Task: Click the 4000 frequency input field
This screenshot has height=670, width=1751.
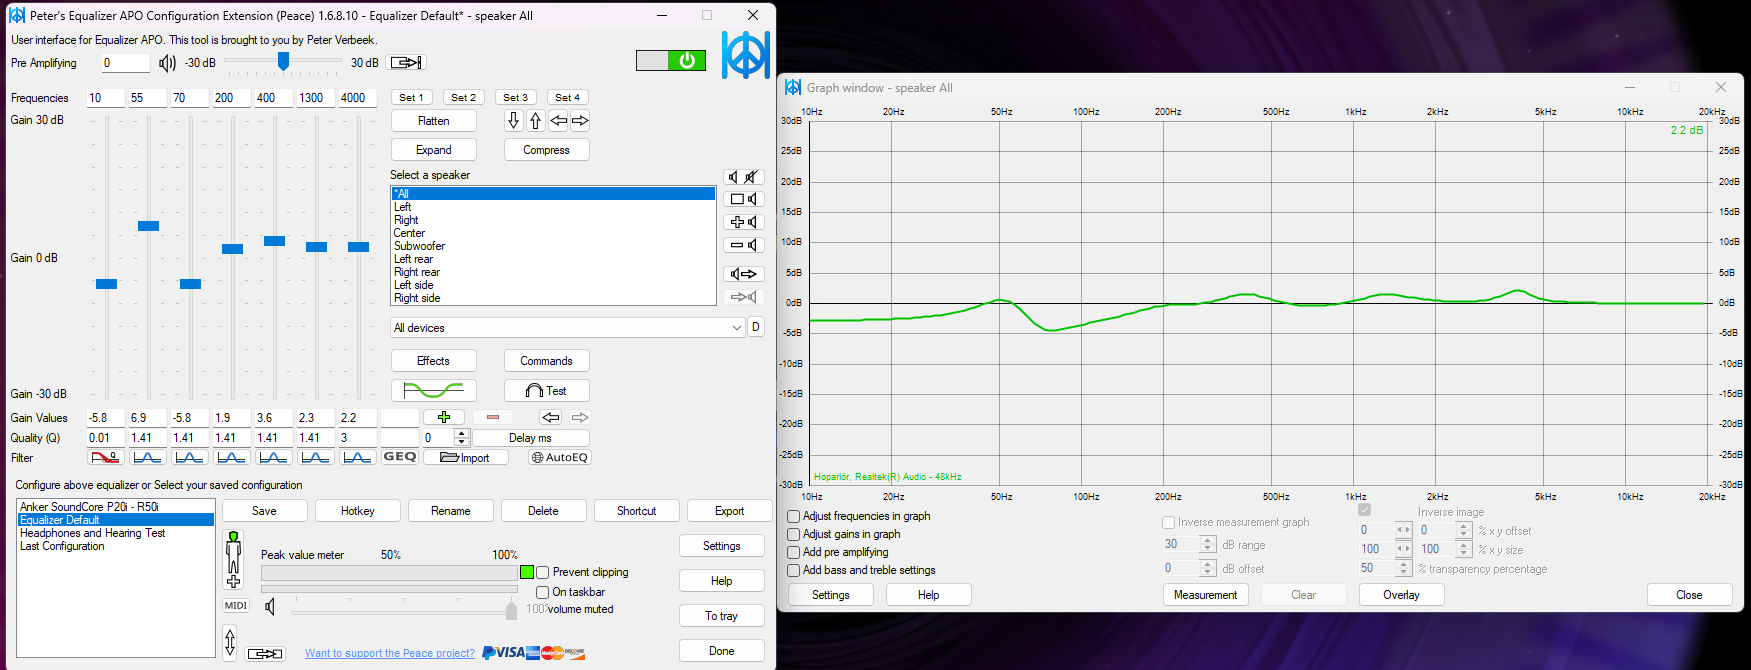Action: [357, 98]
